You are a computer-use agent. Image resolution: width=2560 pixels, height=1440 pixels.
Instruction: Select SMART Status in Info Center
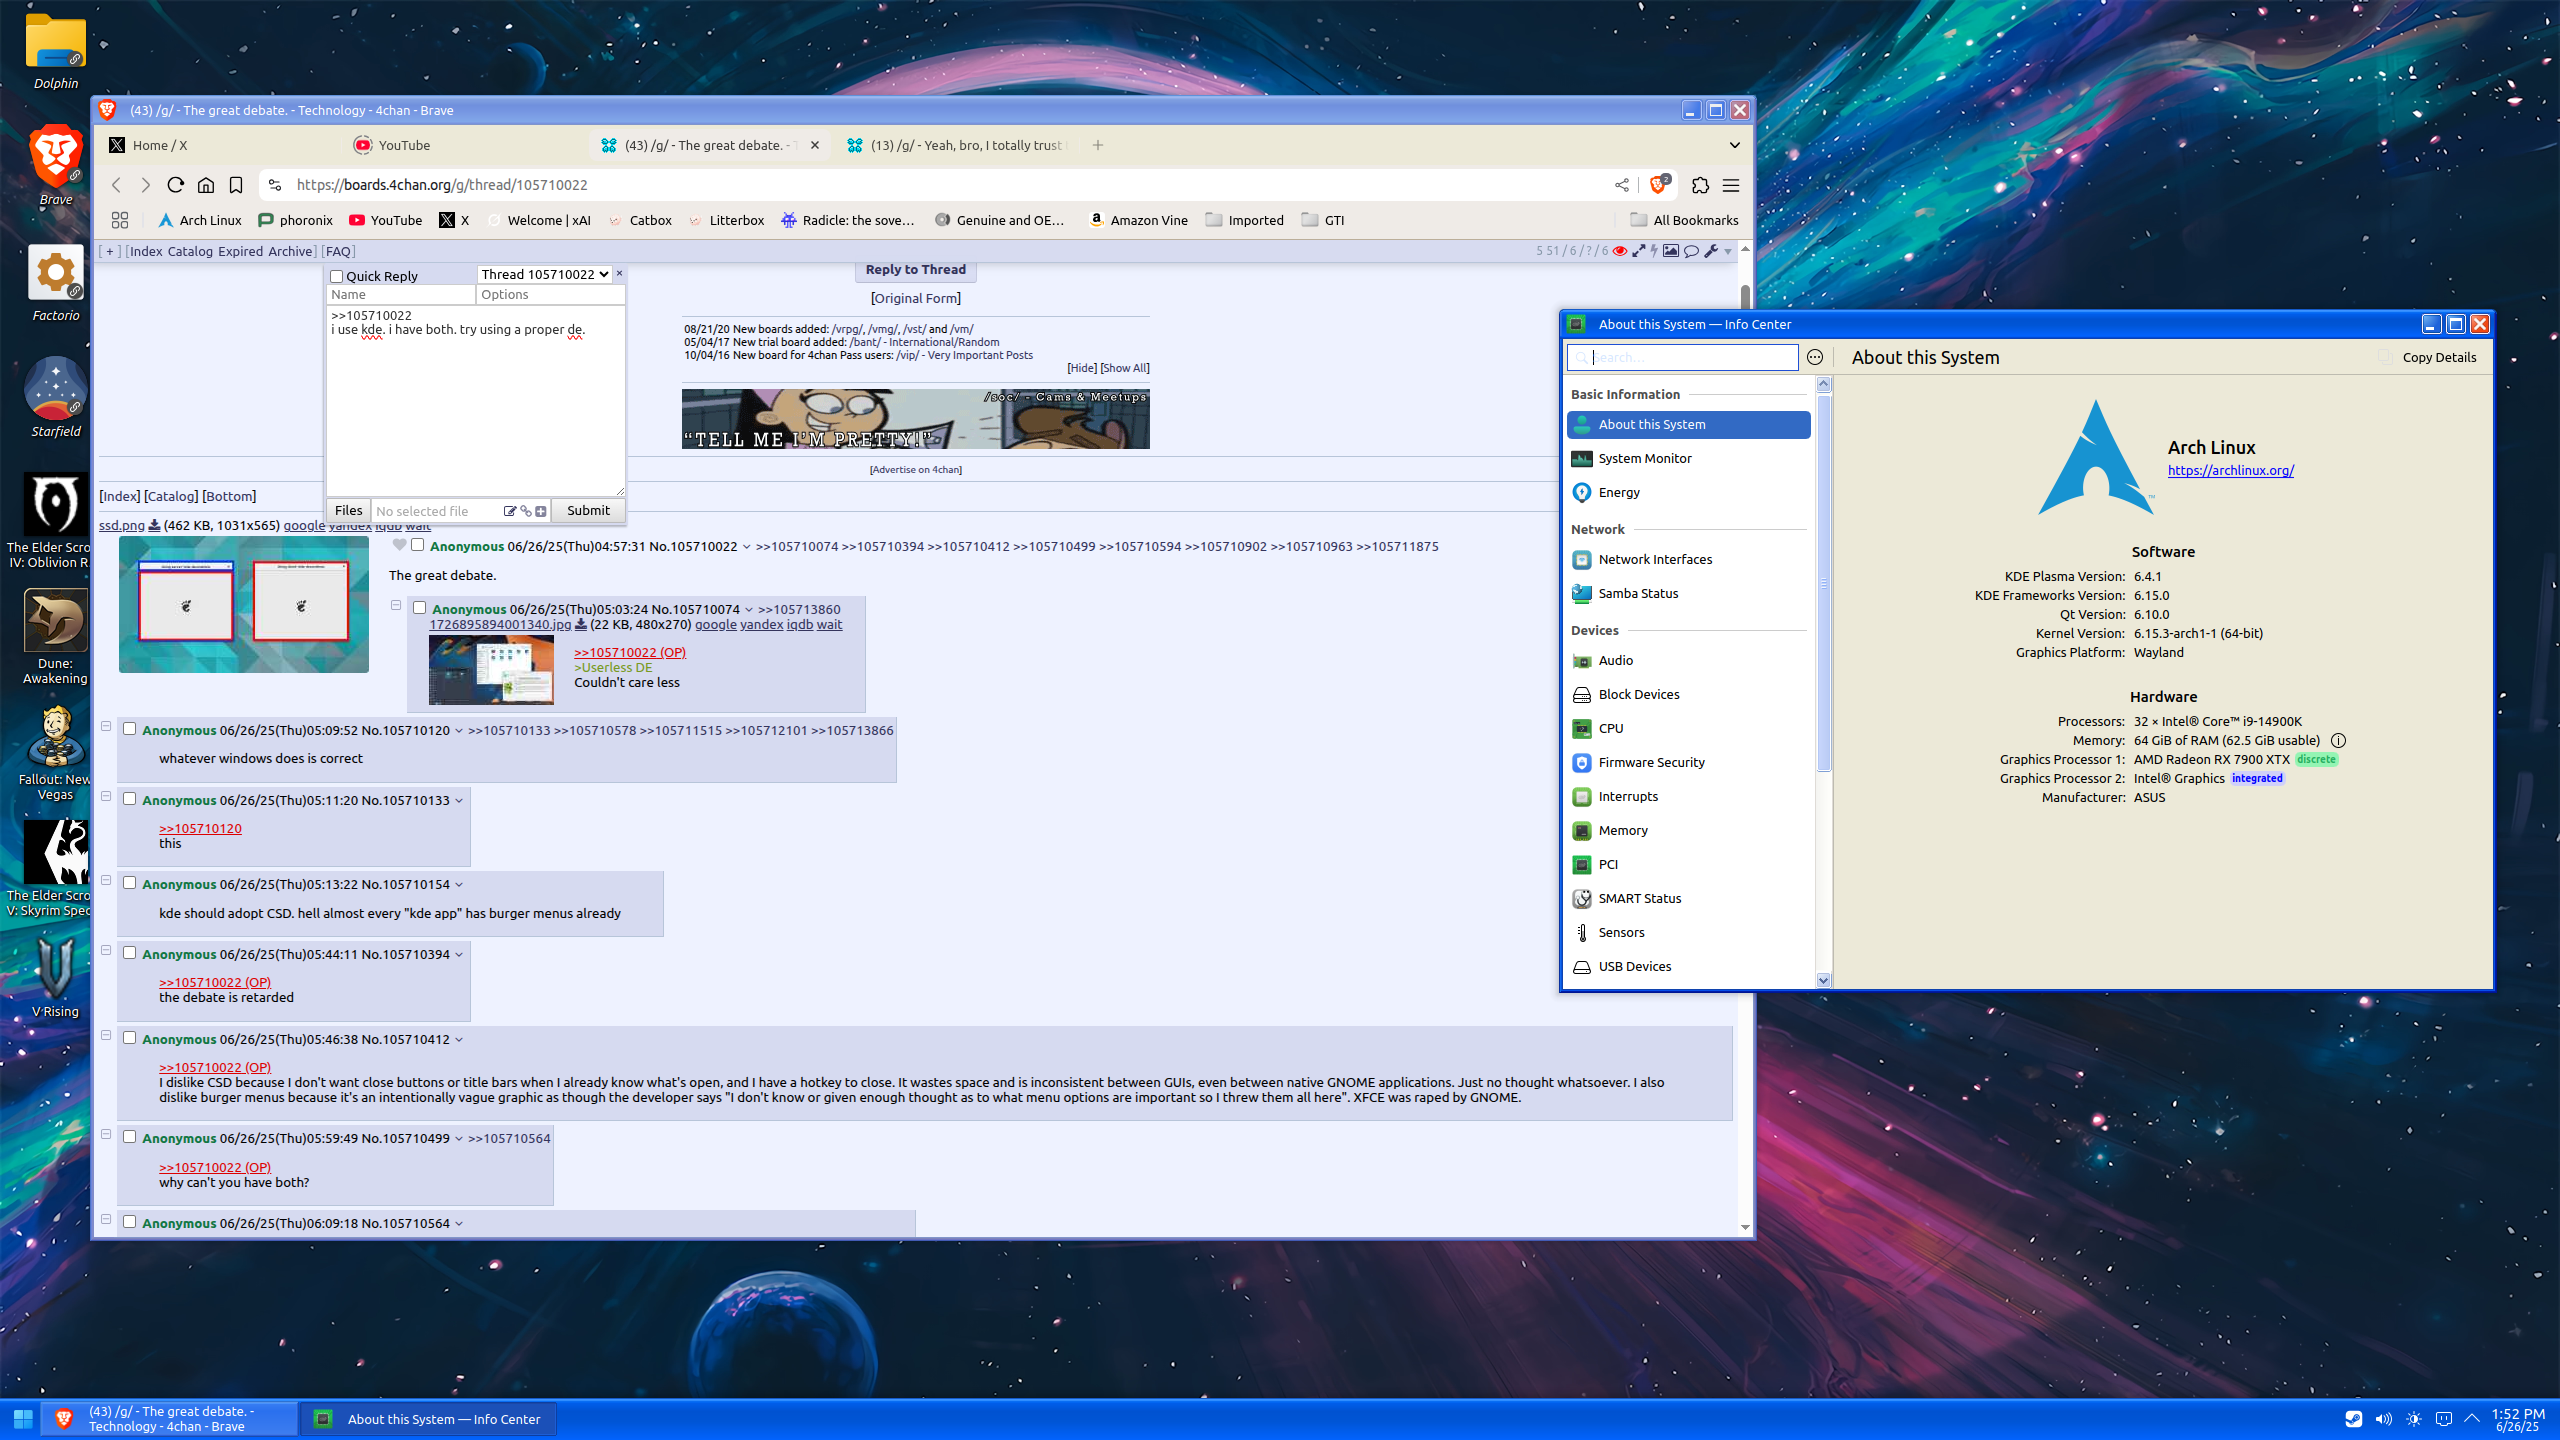(x=1688, y=899)
